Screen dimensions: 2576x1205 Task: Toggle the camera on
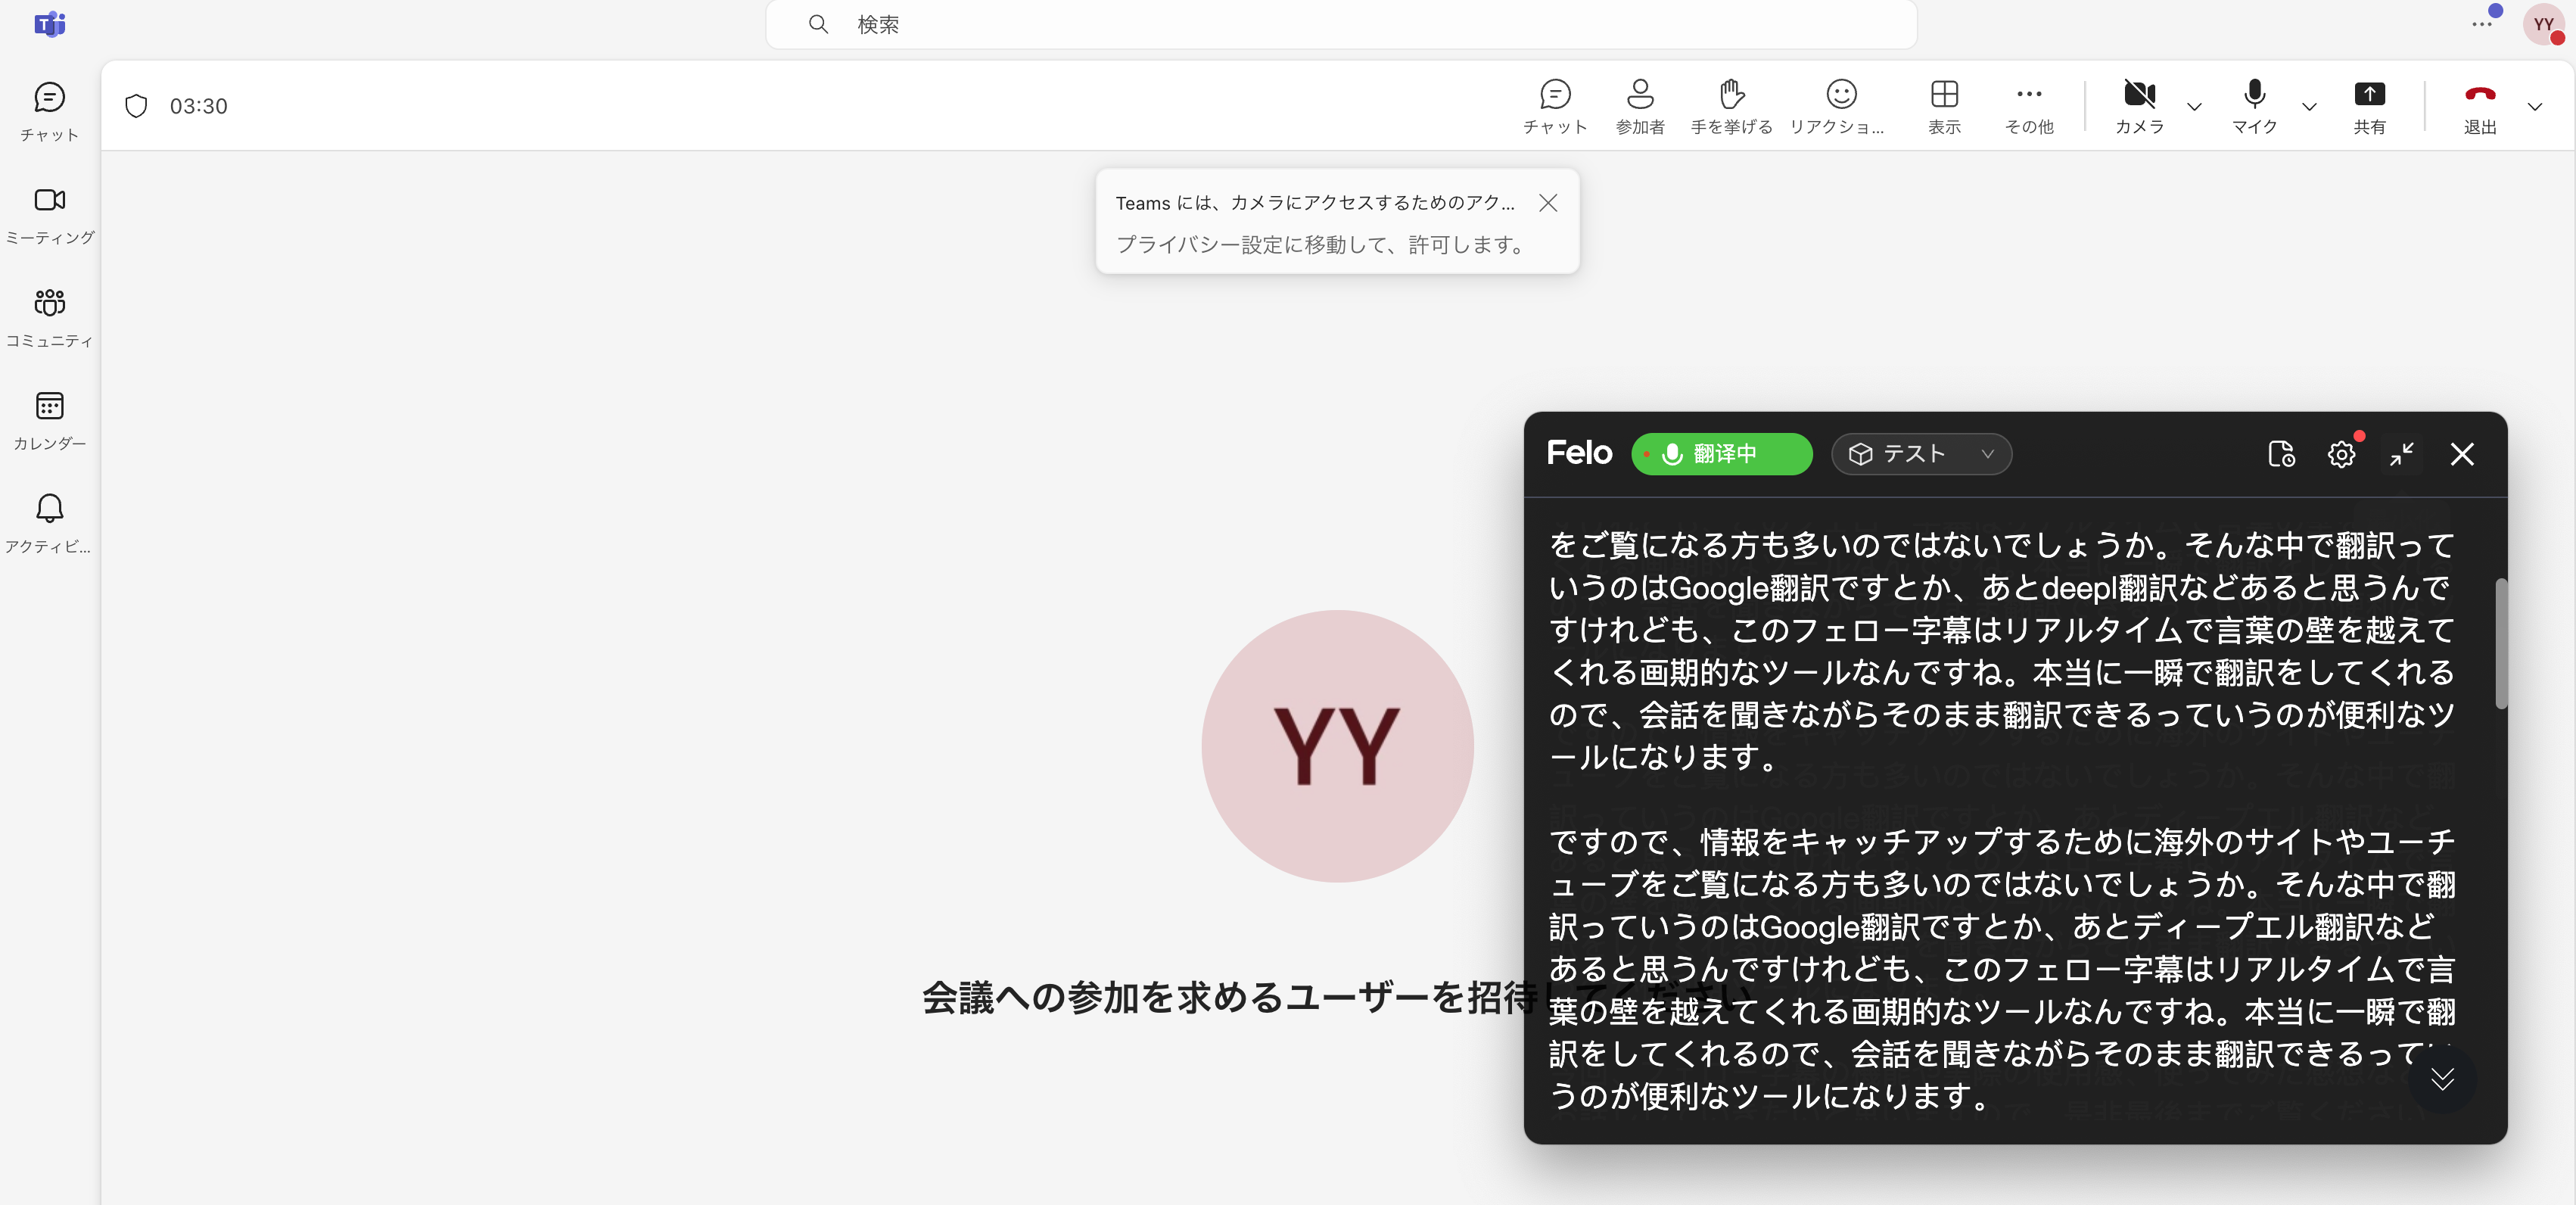tap(2139, 105)
